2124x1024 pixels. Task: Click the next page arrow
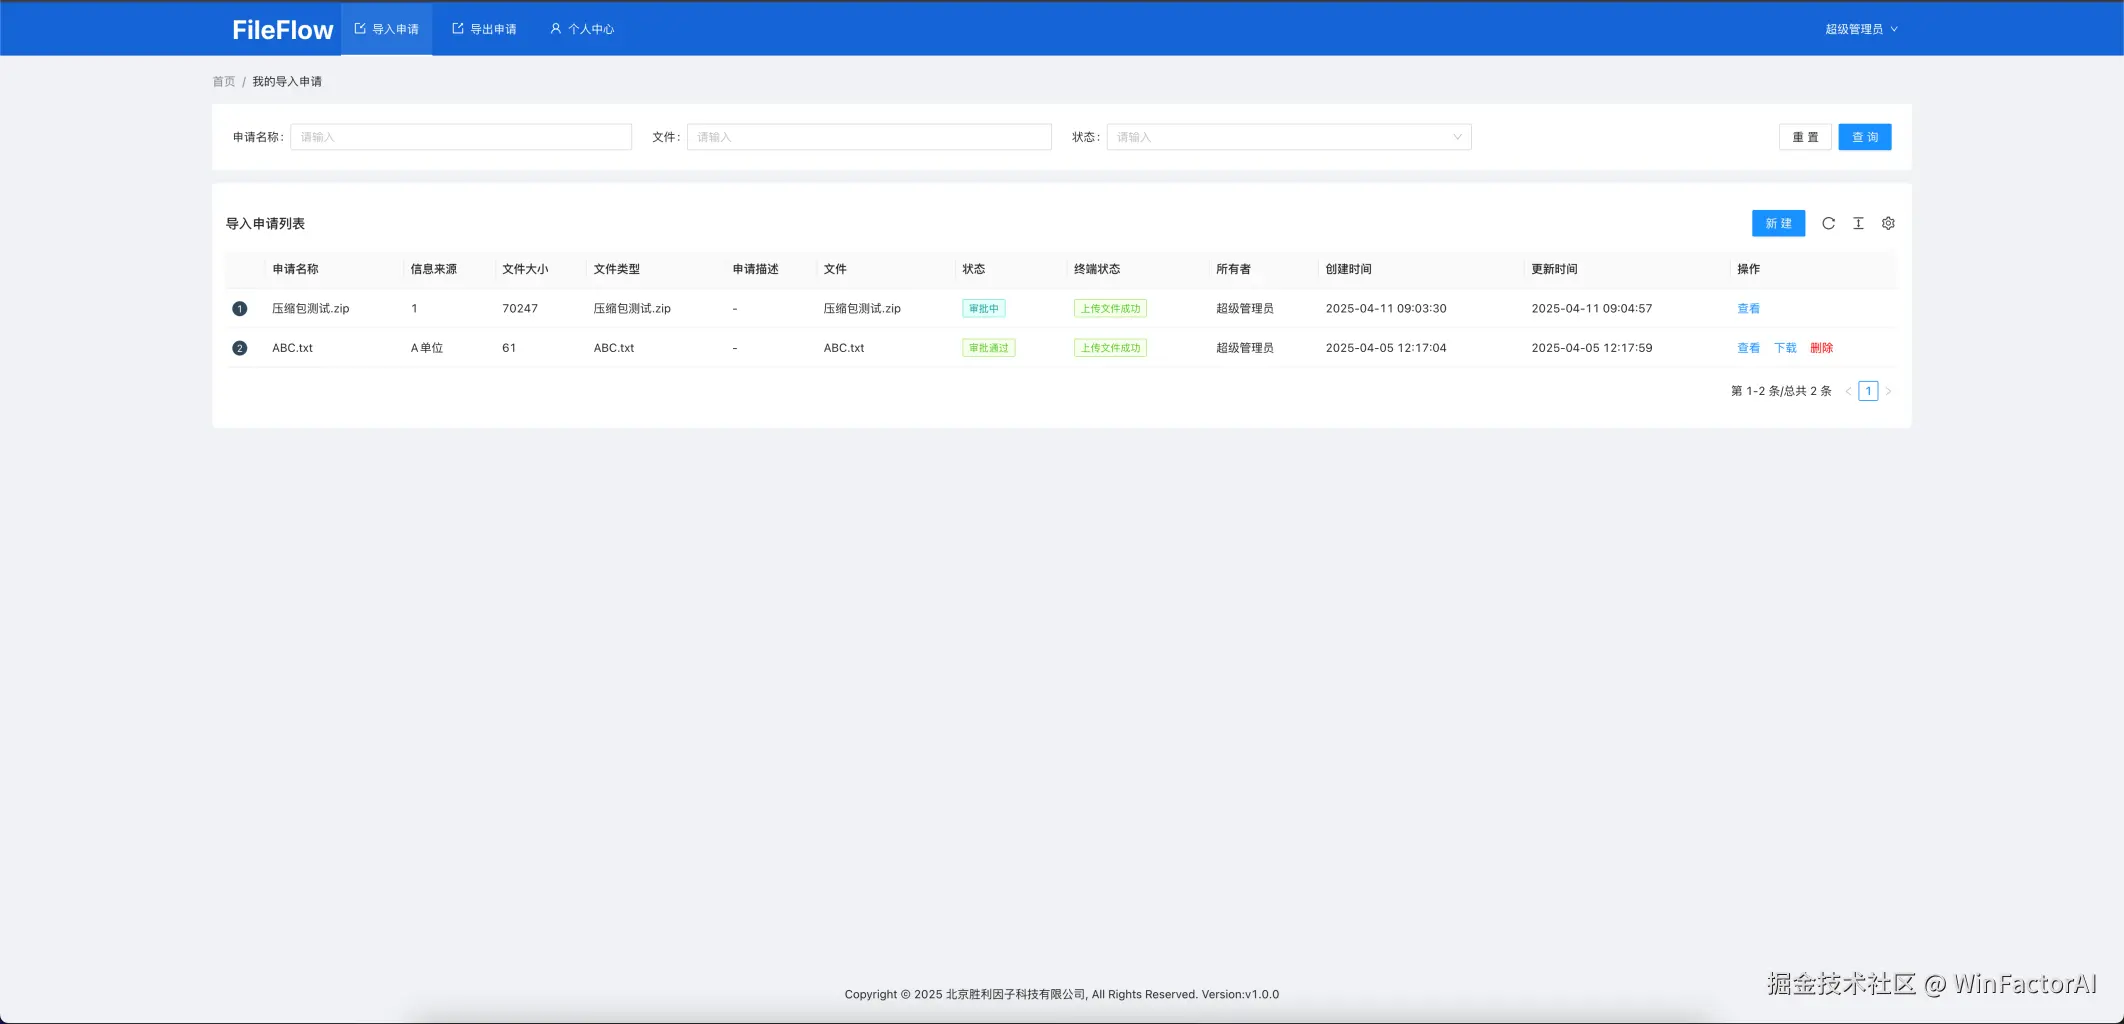1888,391
